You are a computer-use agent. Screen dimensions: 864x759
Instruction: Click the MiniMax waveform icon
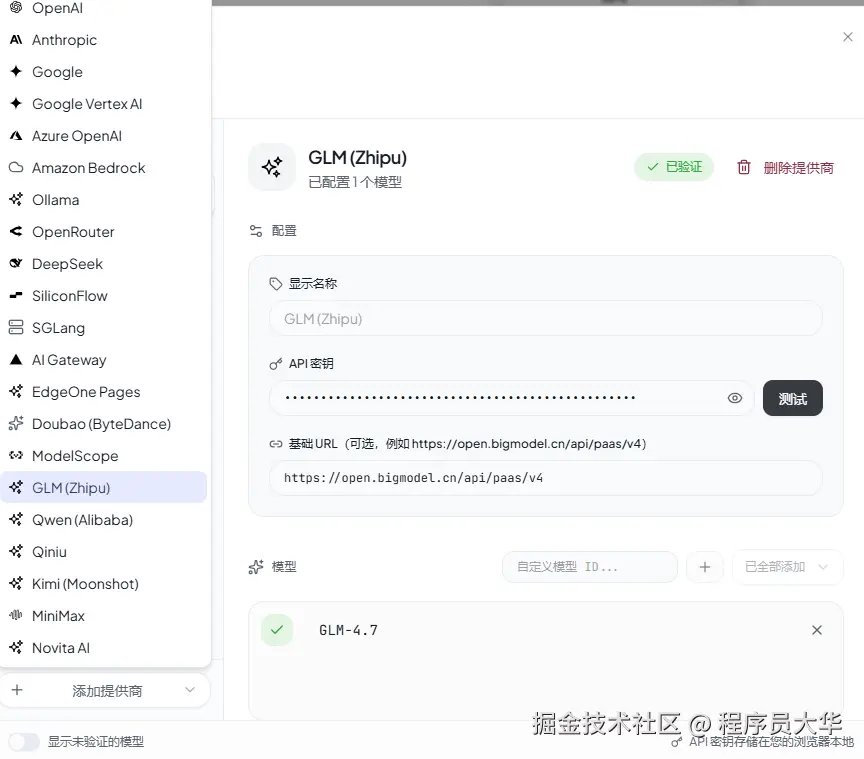(x=16, y=615)
